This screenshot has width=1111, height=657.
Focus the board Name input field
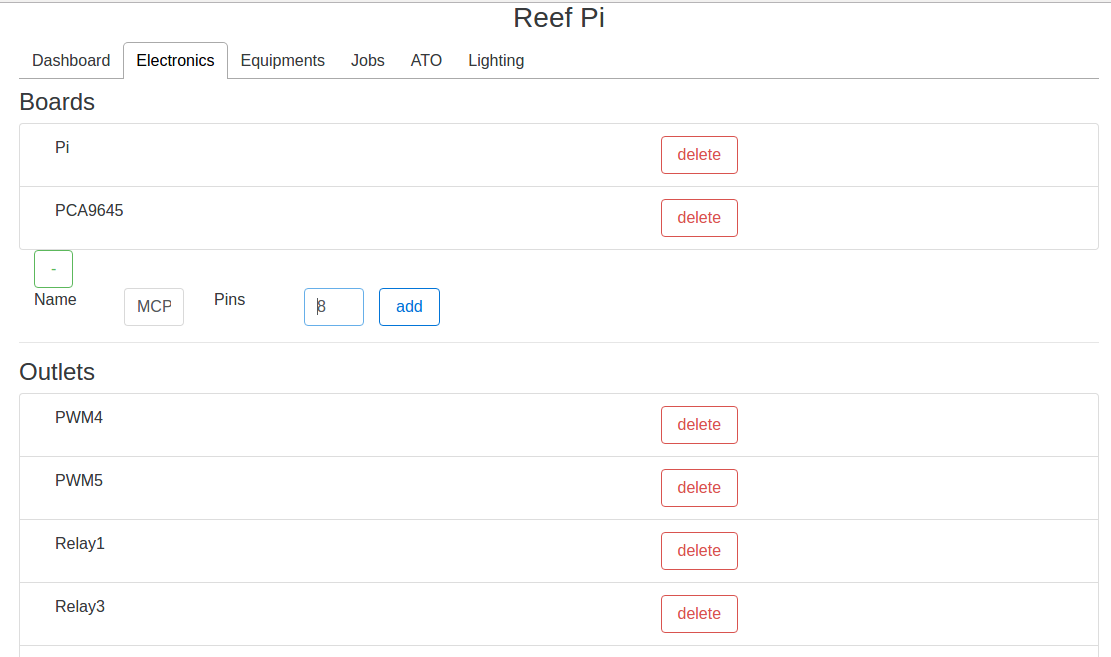[154, 307]
